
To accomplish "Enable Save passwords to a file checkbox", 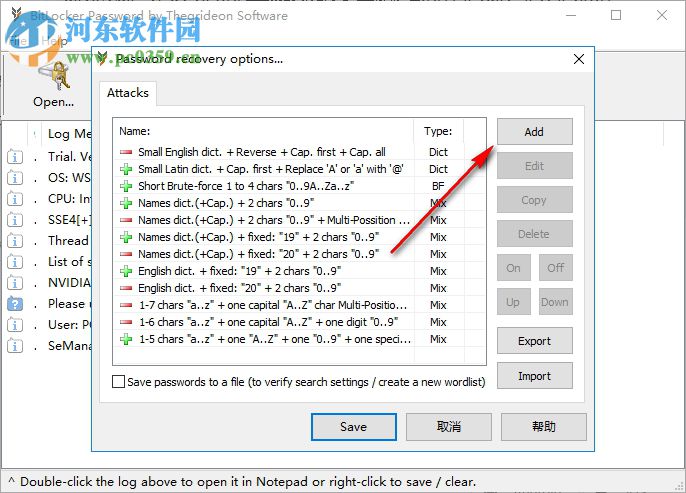I will point(119,382).
